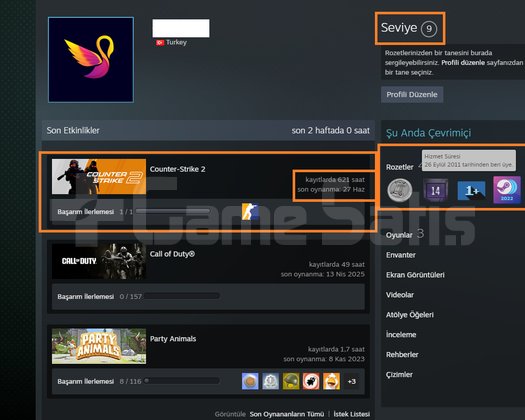
Task: Click first Party Animals achievement icon
Action: [x=250, y=381]
